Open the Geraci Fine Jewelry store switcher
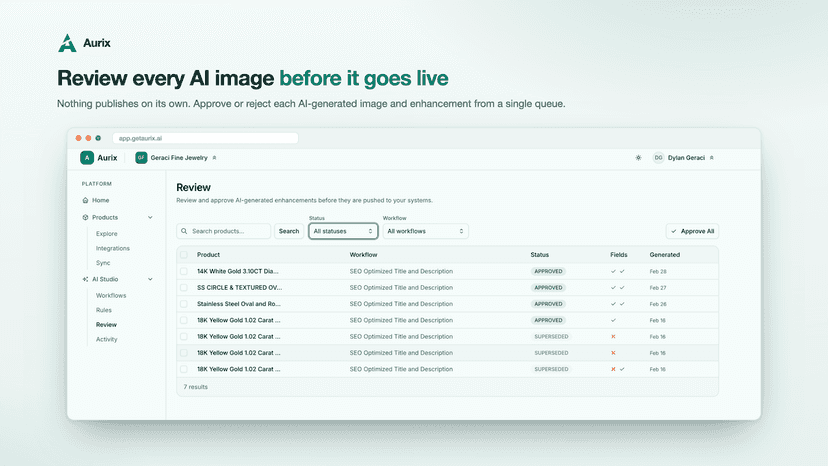 [x=176, y=157]
